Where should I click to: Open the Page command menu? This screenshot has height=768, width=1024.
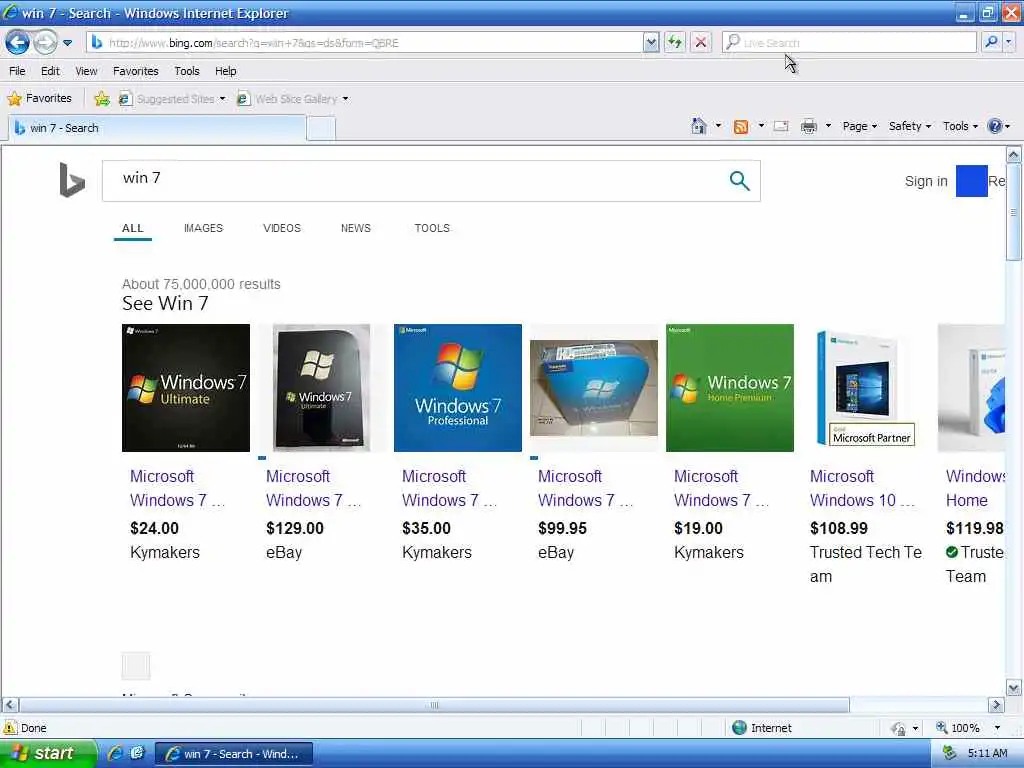point(859,126)
